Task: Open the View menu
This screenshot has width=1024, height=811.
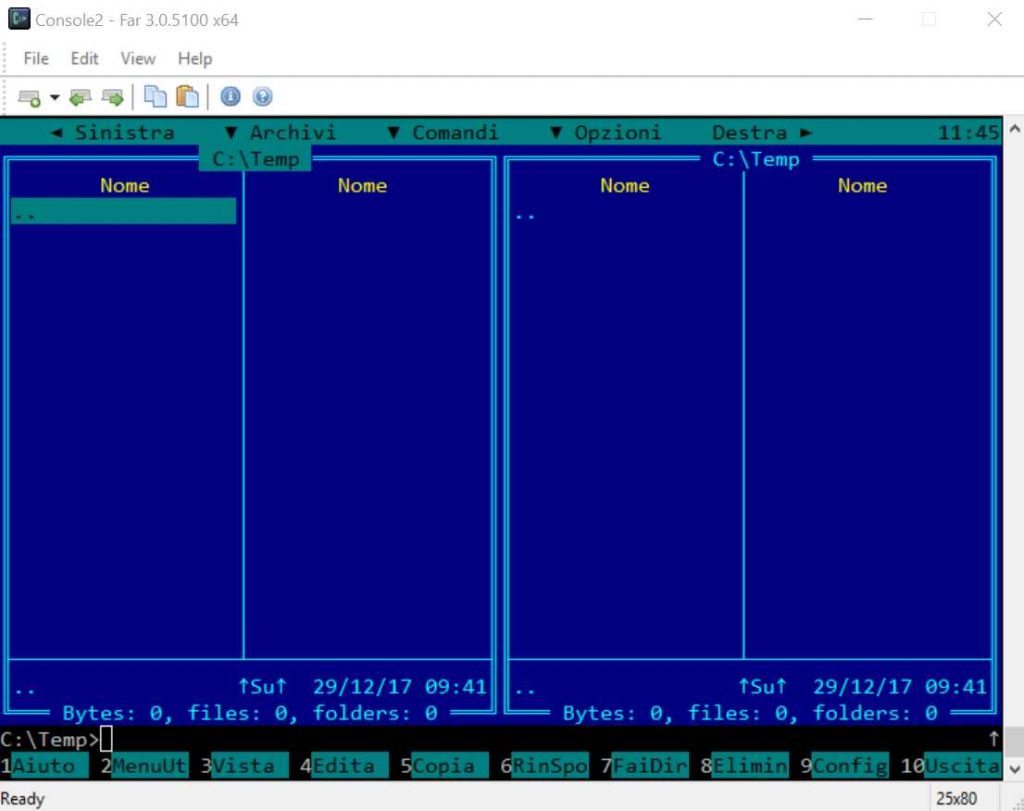Action: pyautogui.click(x=138, y=58)
